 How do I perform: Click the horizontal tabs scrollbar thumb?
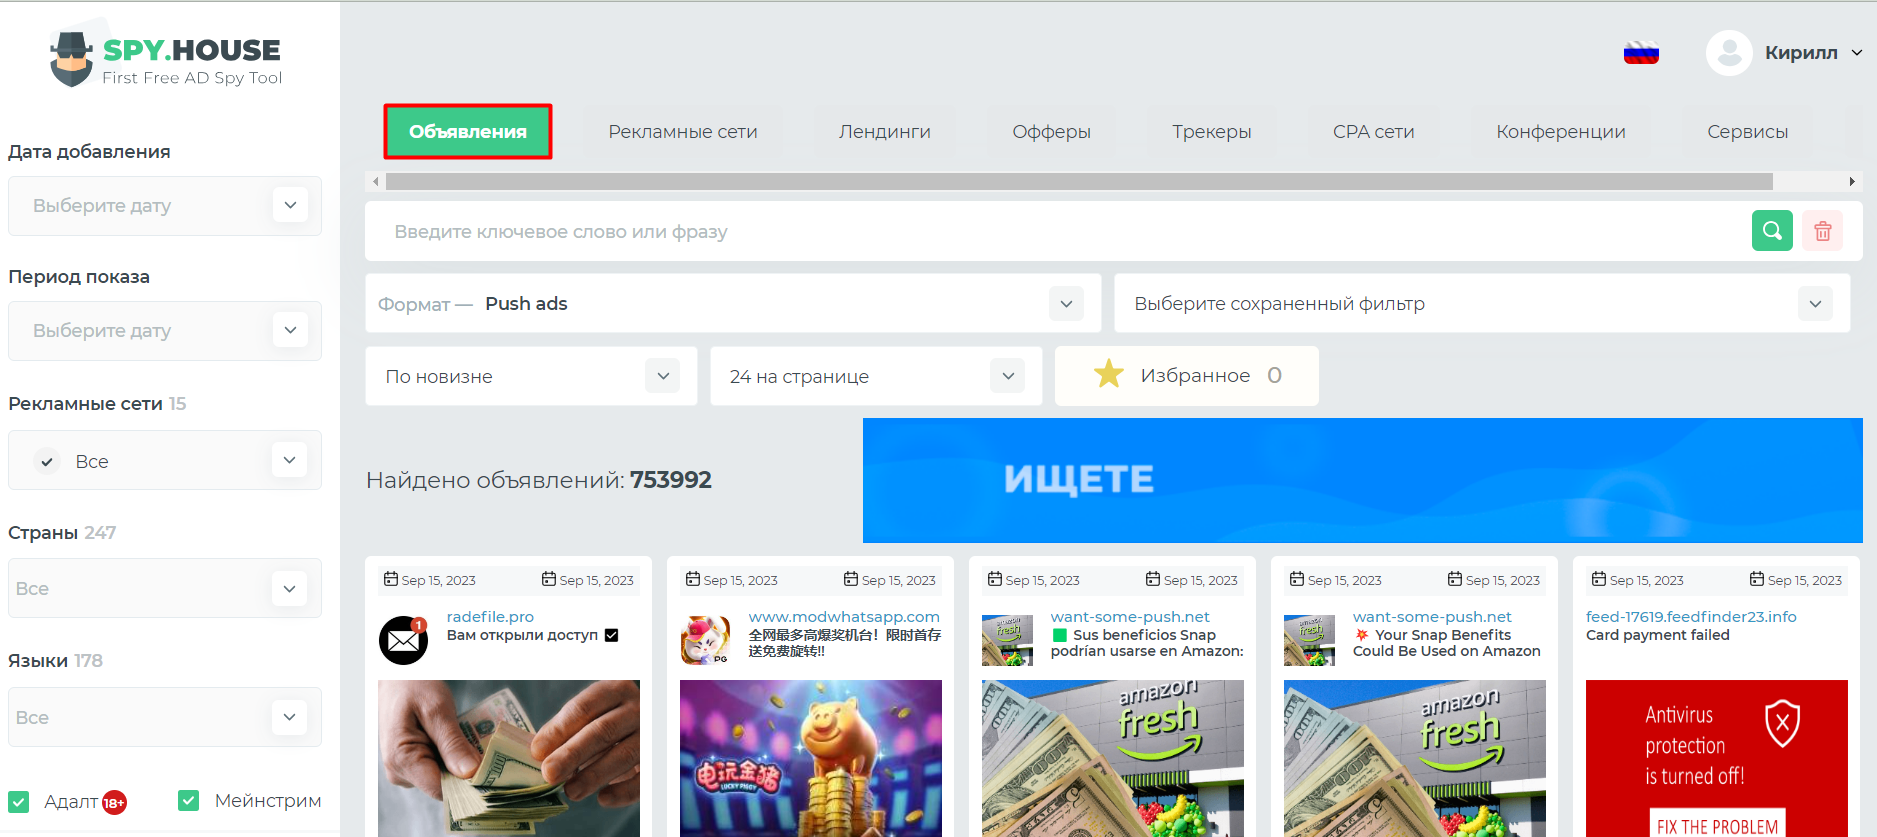click(x=1079, y=182)
